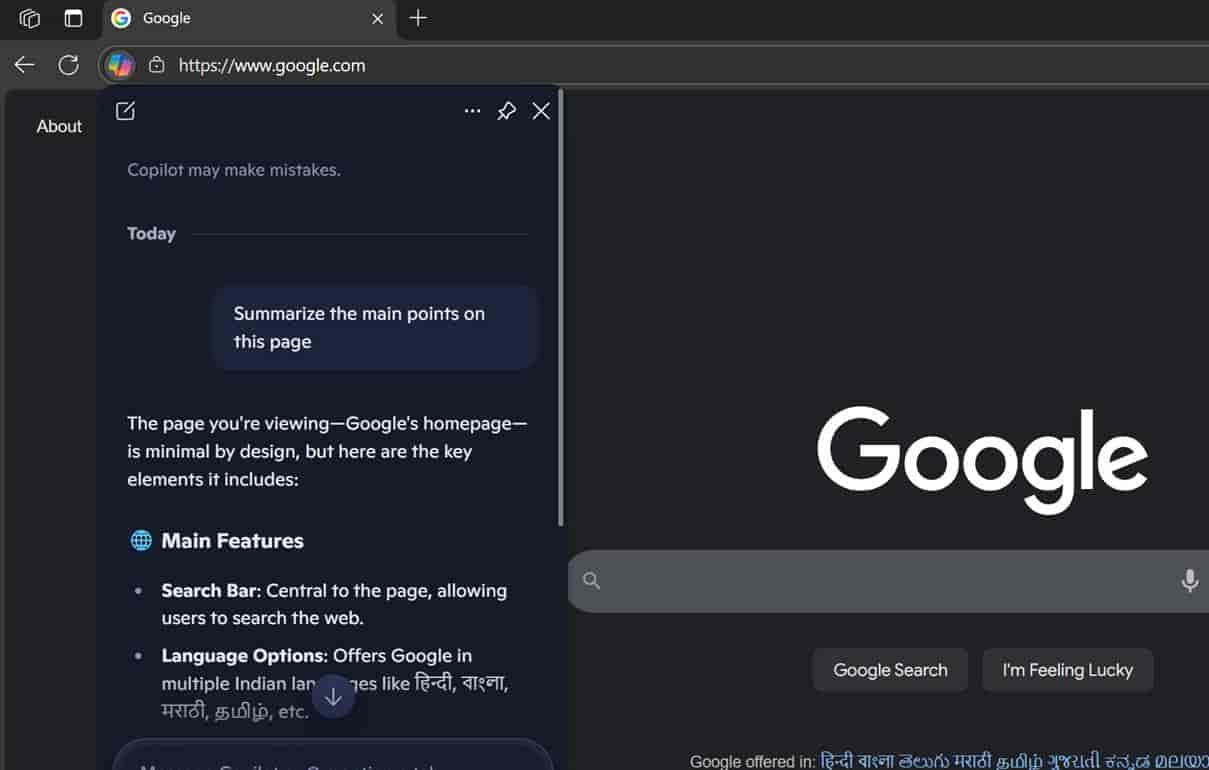Viewport: 1209px width, 770px height.
Task: Start a new Copilot chat icon
Action: point(125,111)
